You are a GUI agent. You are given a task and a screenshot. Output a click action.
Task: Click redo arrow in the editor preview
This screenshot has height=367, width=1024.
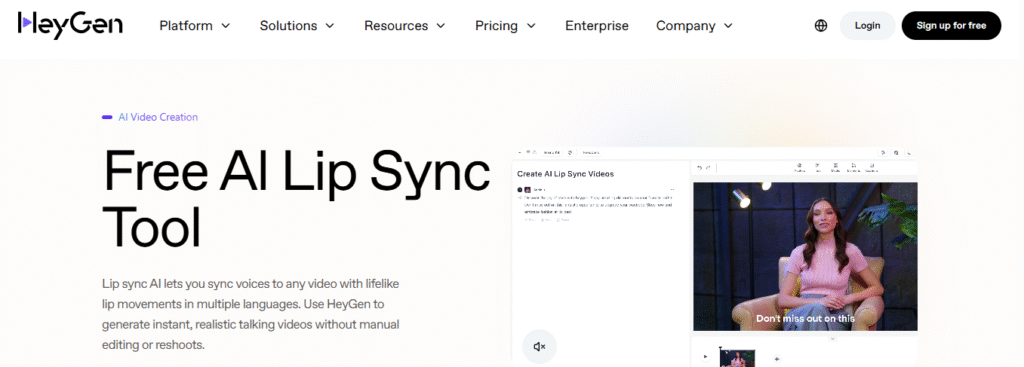click(708, 168)
